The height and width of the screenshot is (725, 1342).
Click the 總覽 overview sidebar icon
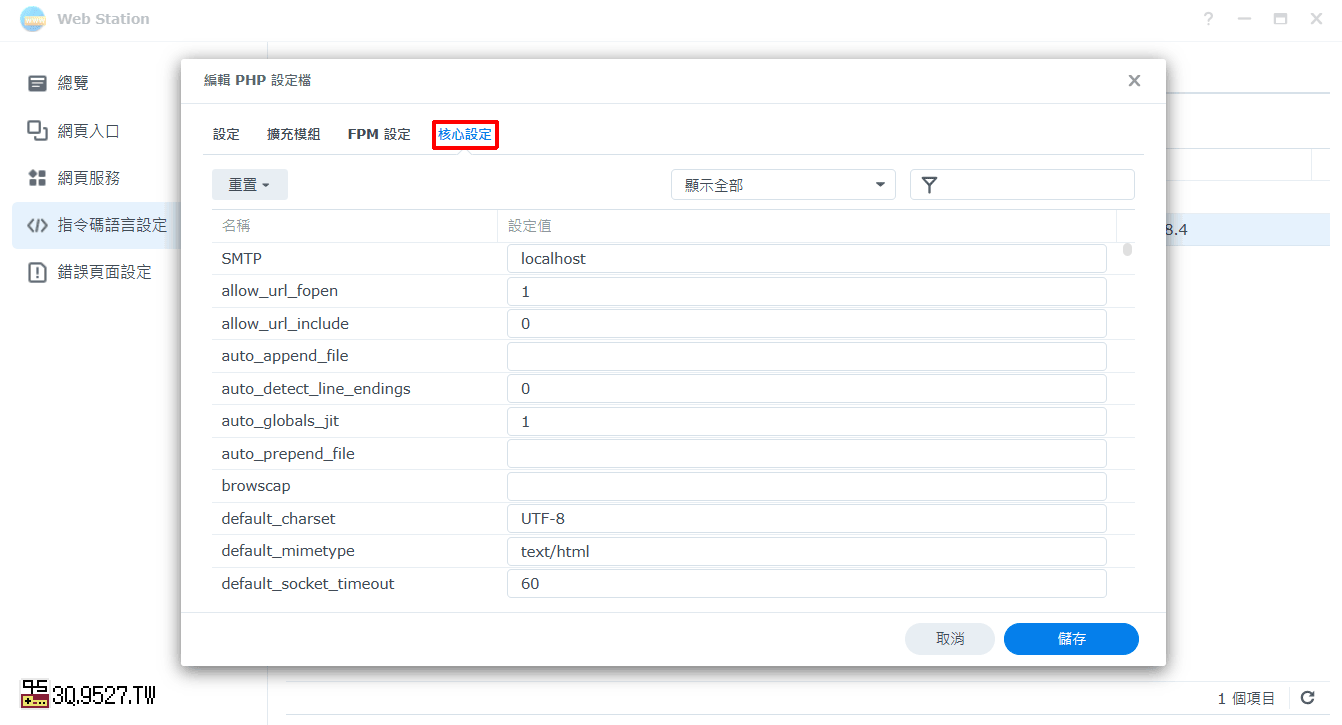(x=37, y=83)
